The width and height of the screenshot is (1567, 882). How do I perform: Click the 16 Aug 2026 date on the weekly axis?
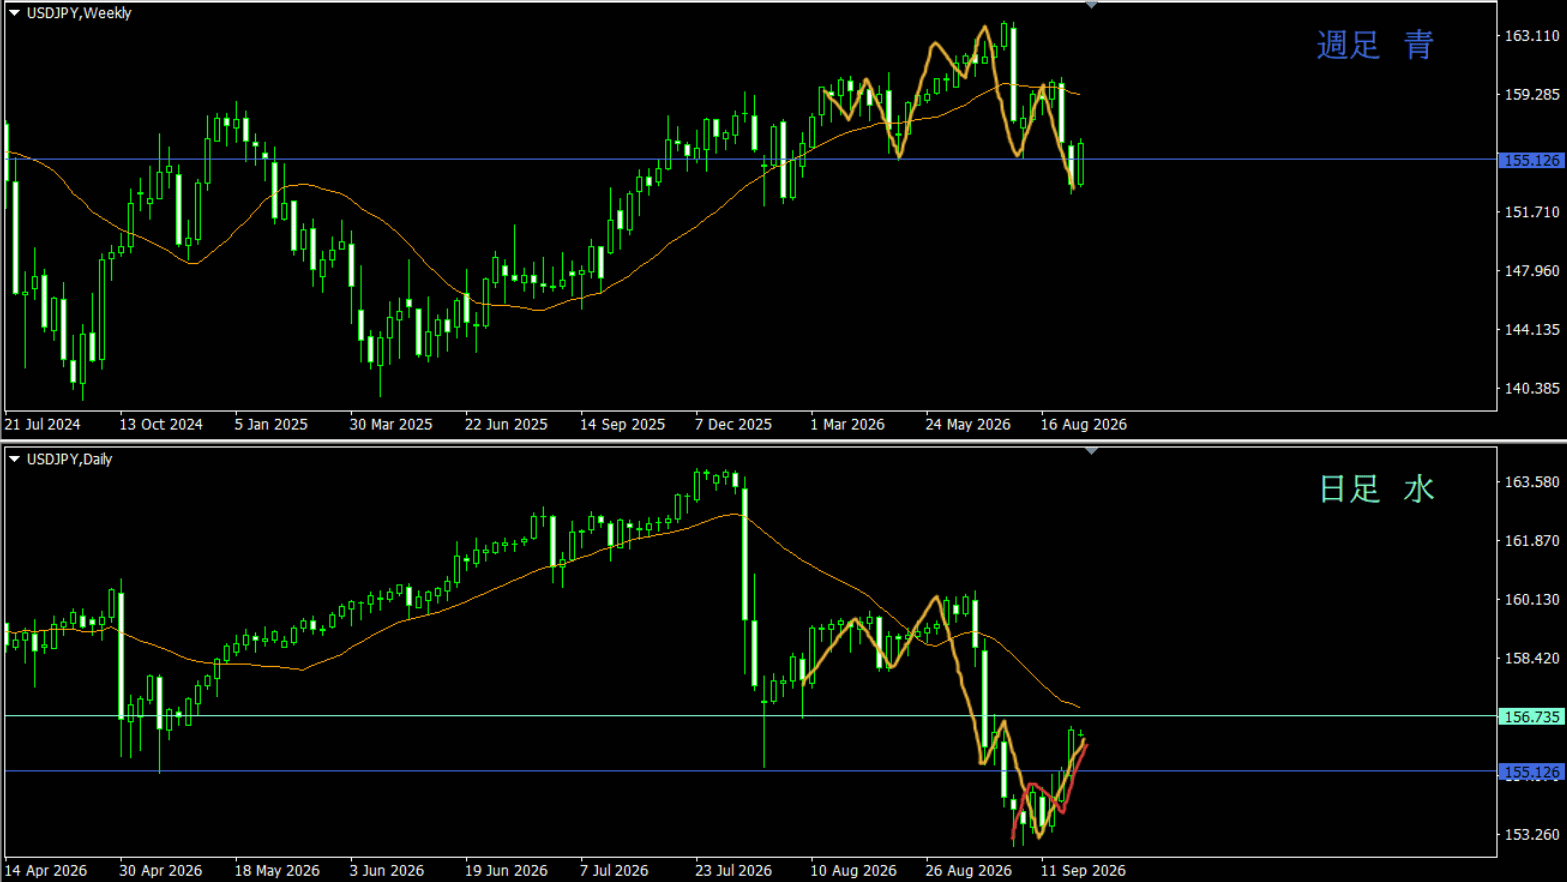(x=1083, y=424)
